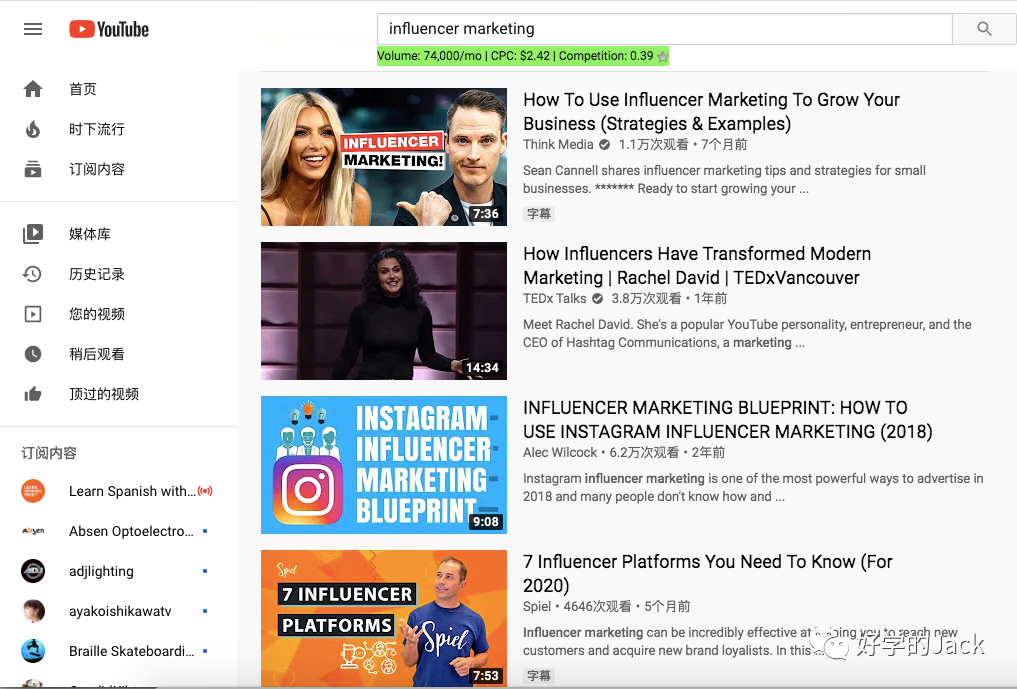
Task: Click the 顶过的视频 thumbs-up icon
Action: 33,394
